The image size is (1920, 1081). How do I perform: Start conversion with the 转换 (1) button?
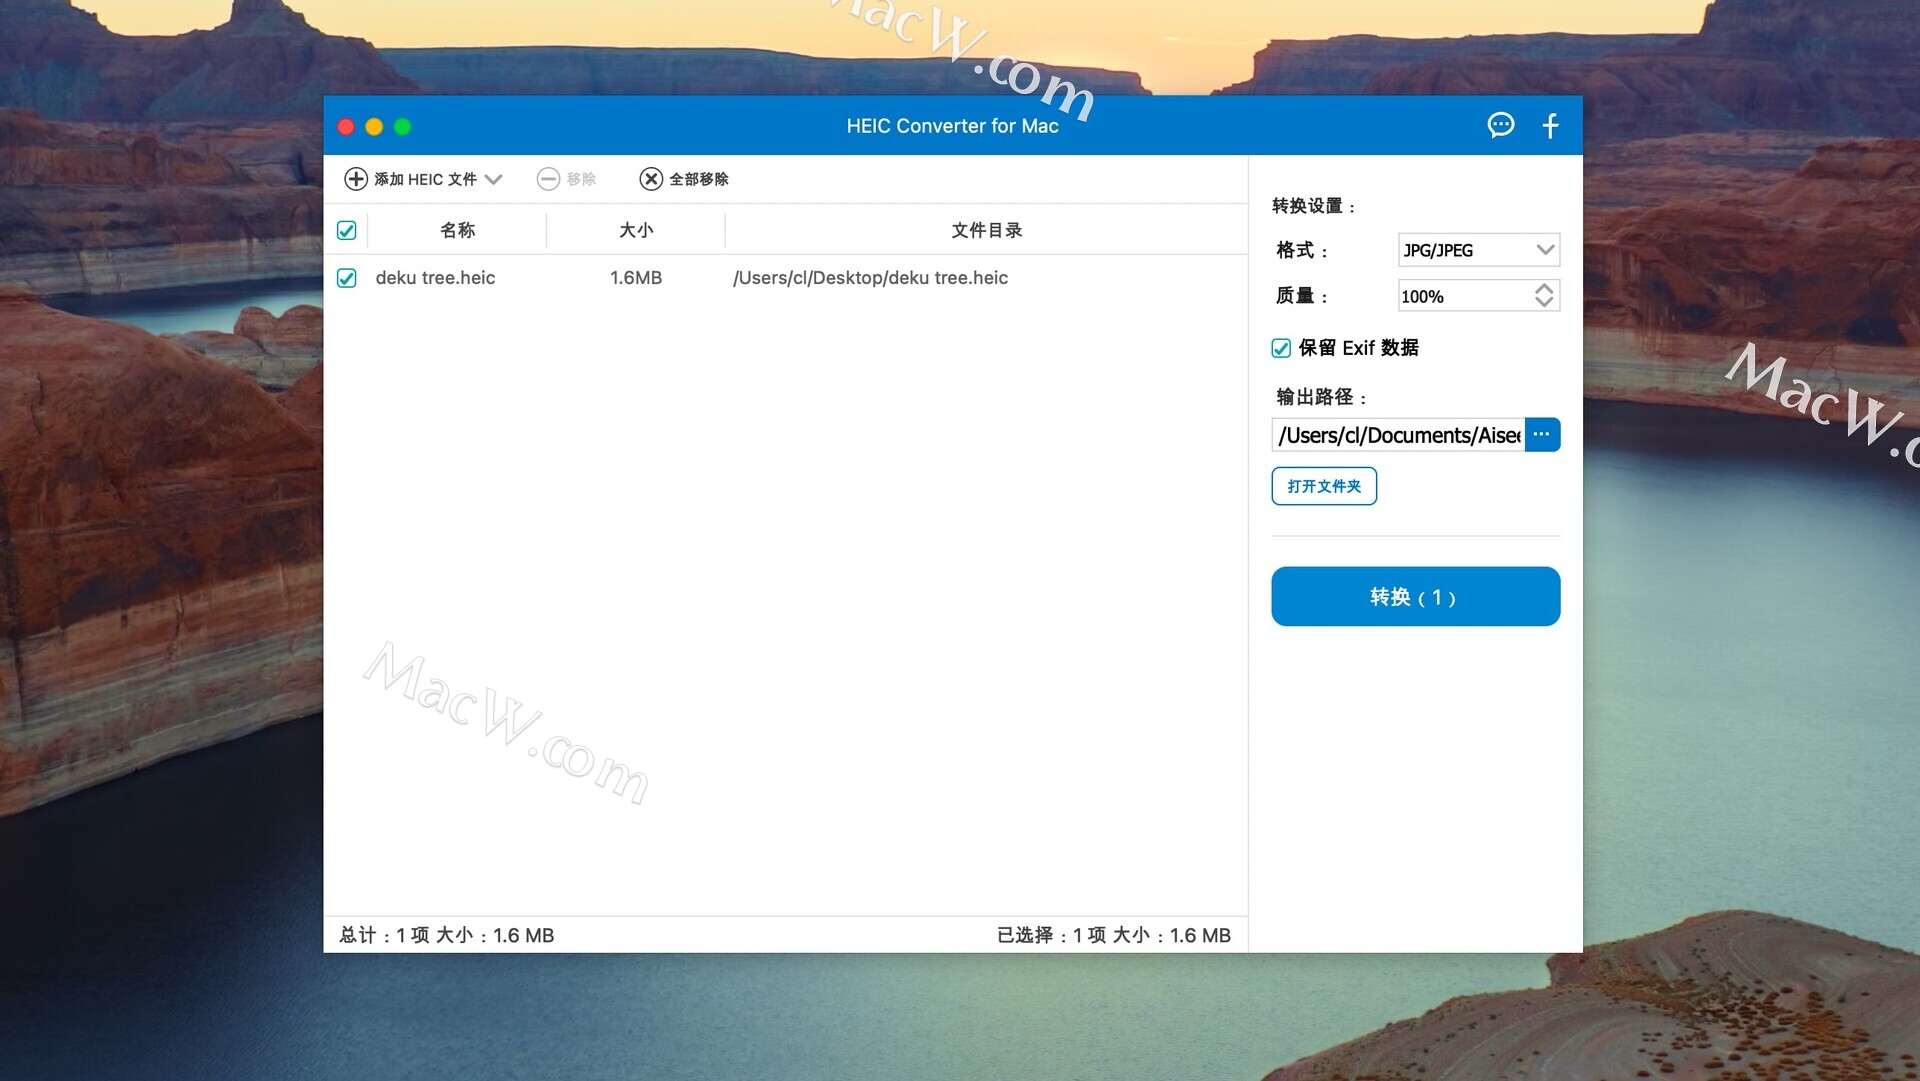(x=1415, y=597)
